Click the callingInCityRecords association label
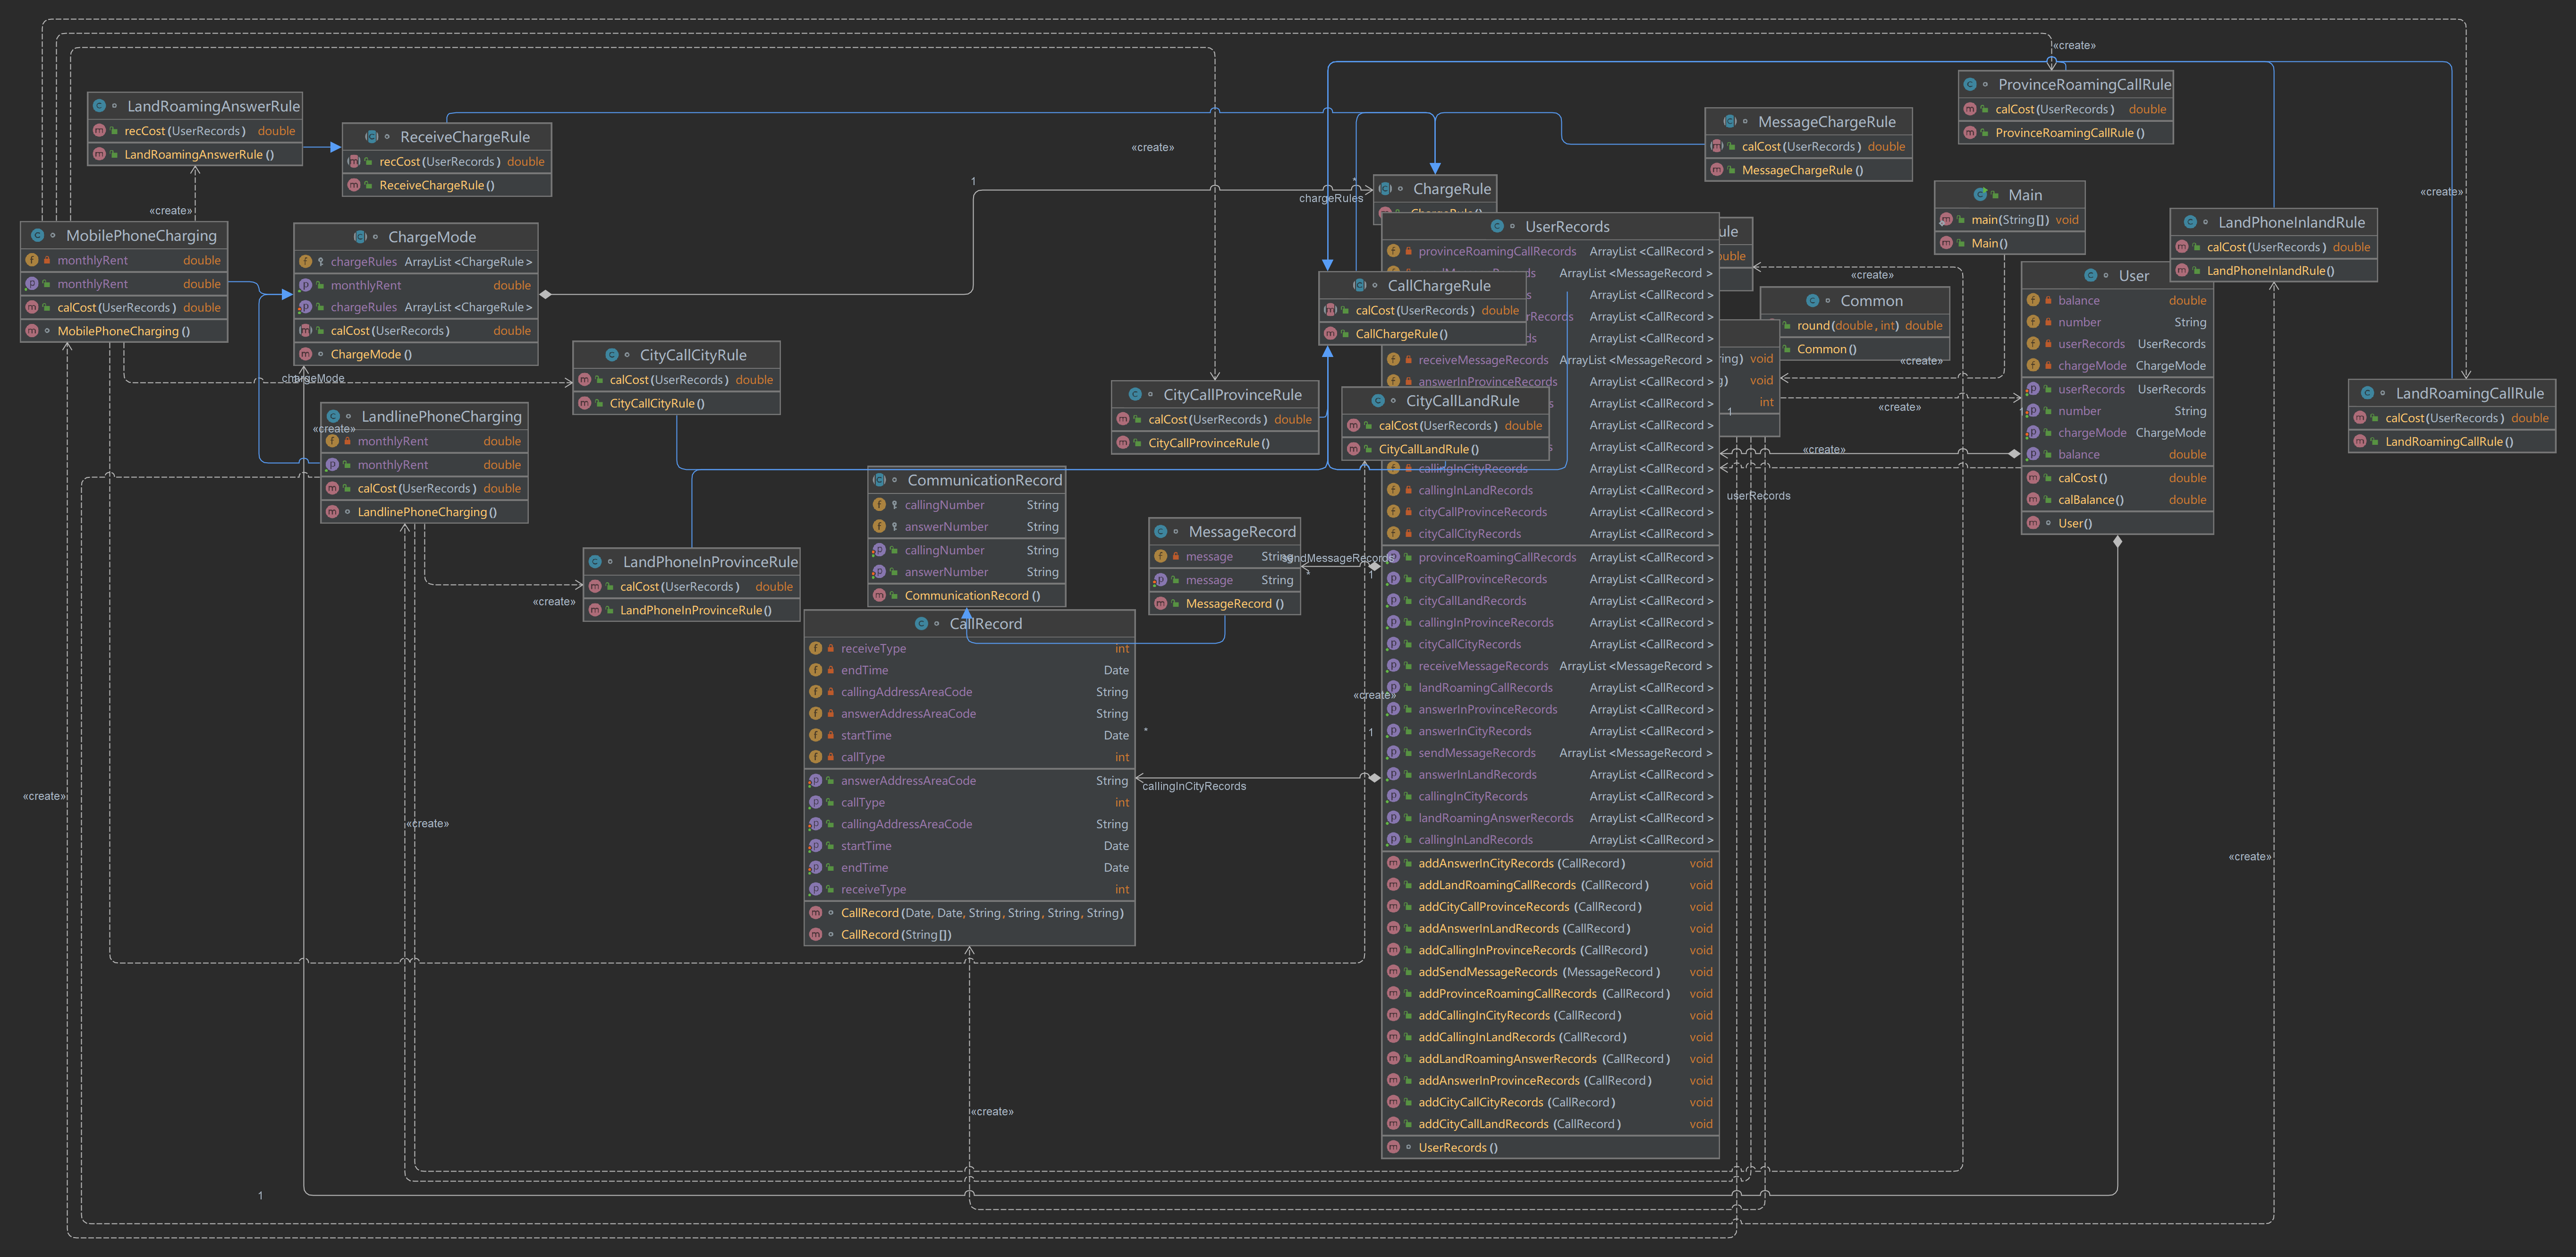2576x1257 pixels. 1194,787
